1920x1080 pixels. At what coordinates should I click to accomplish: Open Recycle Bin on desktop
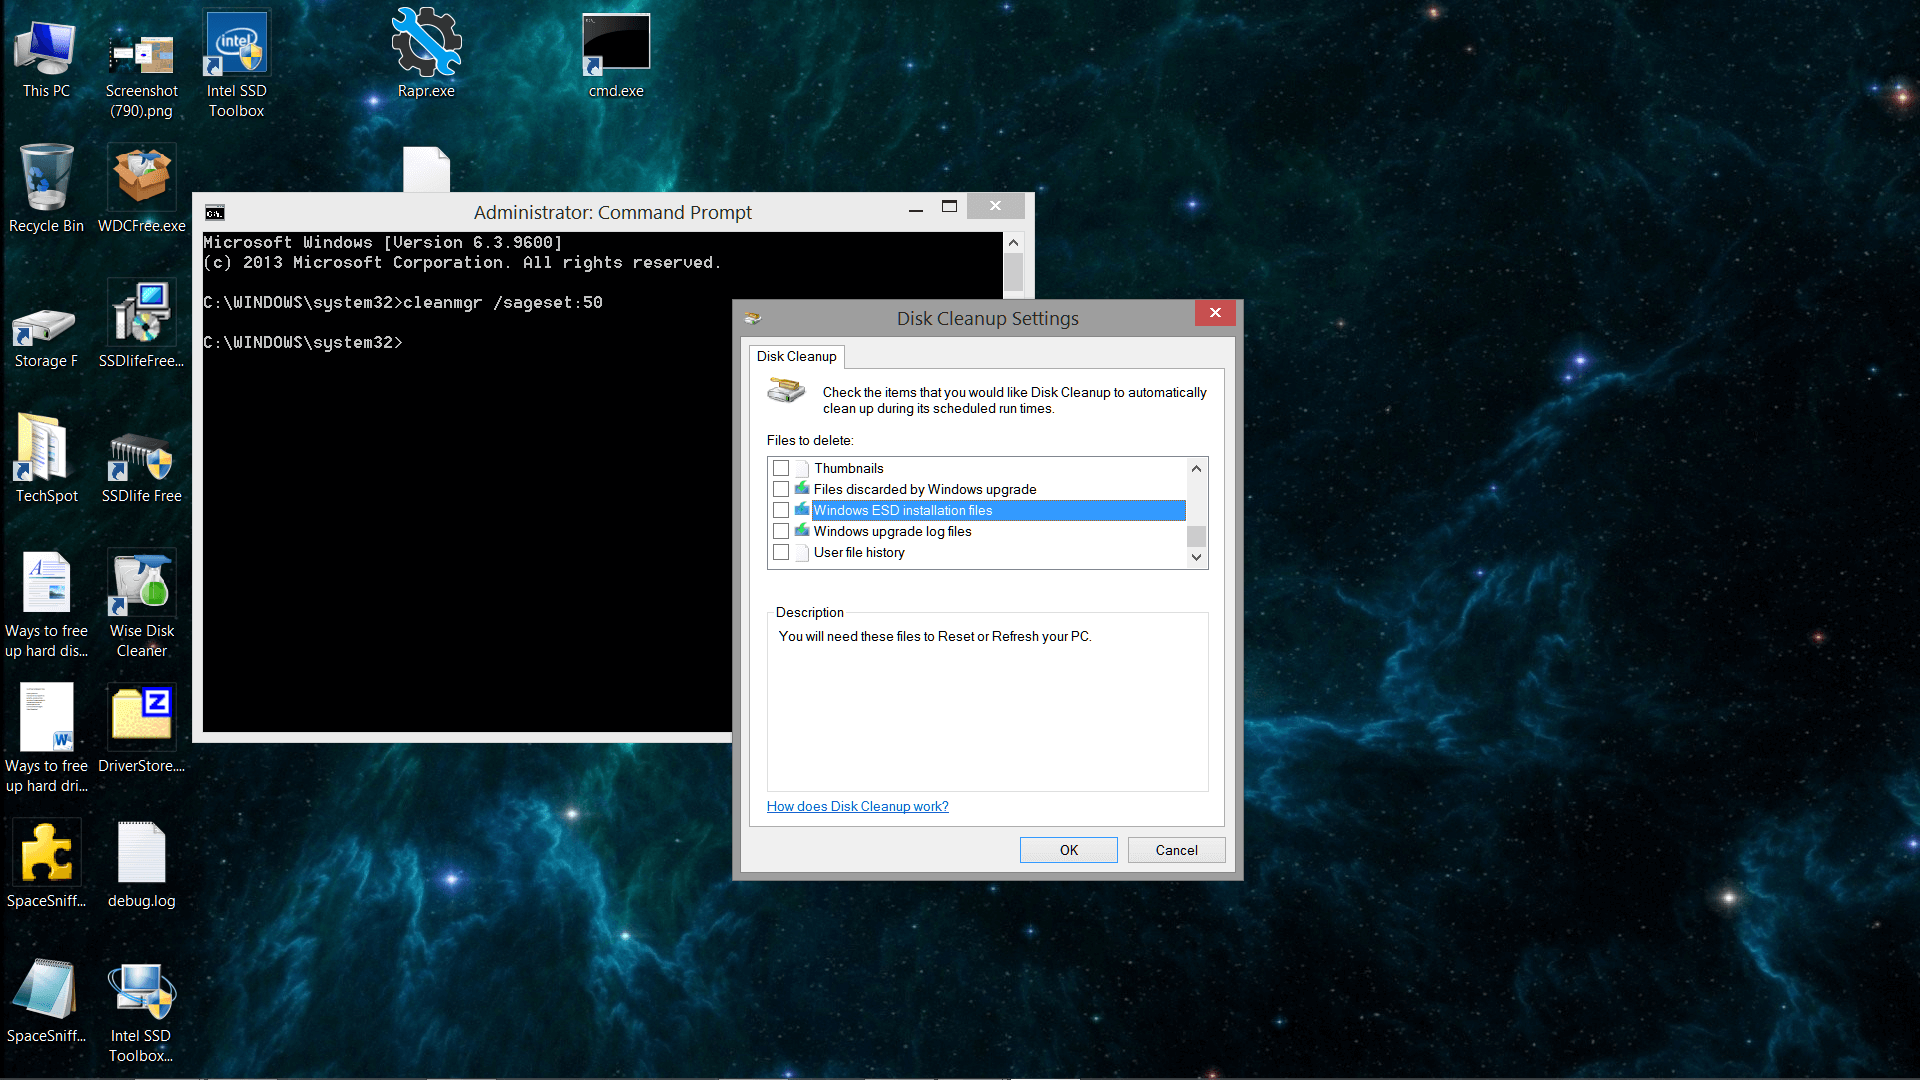(46, 185)
